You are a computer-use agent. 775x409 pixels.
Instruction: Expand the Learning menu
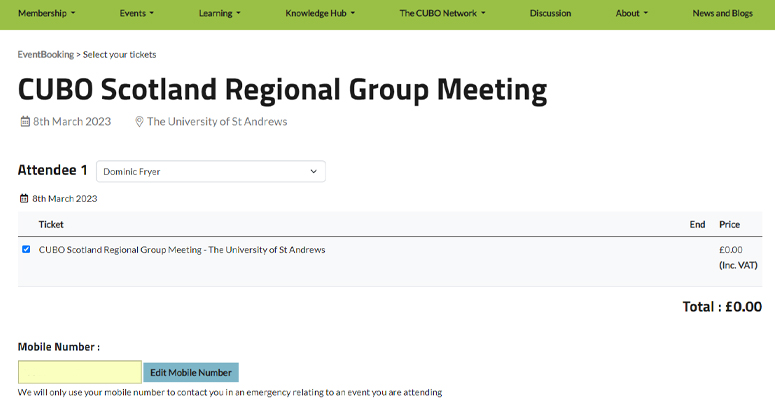[x=219, y=13]
